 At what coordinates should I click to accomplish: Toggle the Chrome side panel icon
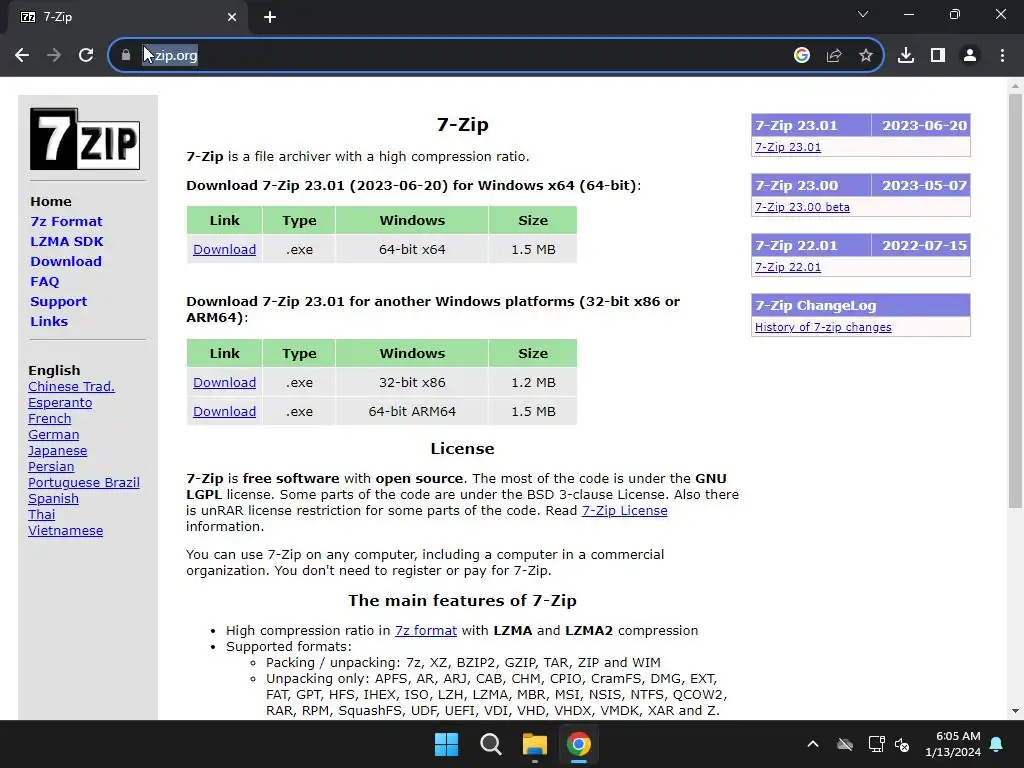pos(938,56)
